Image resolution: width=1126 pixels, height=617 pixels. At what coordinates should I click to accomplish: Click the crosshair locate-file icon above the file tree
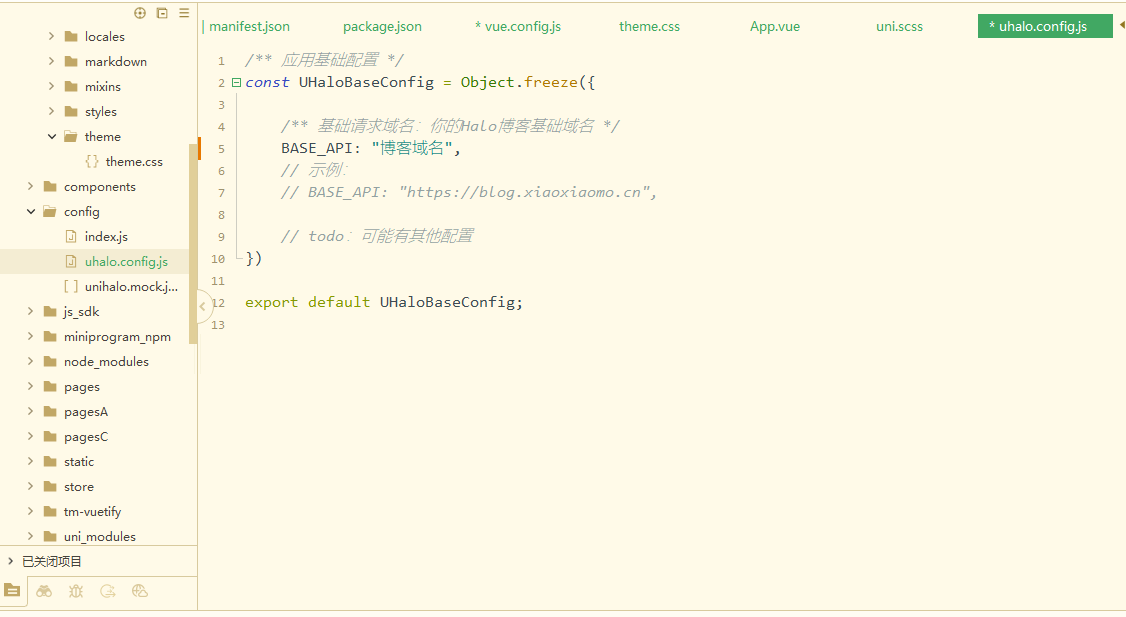[x=140, y=13]
